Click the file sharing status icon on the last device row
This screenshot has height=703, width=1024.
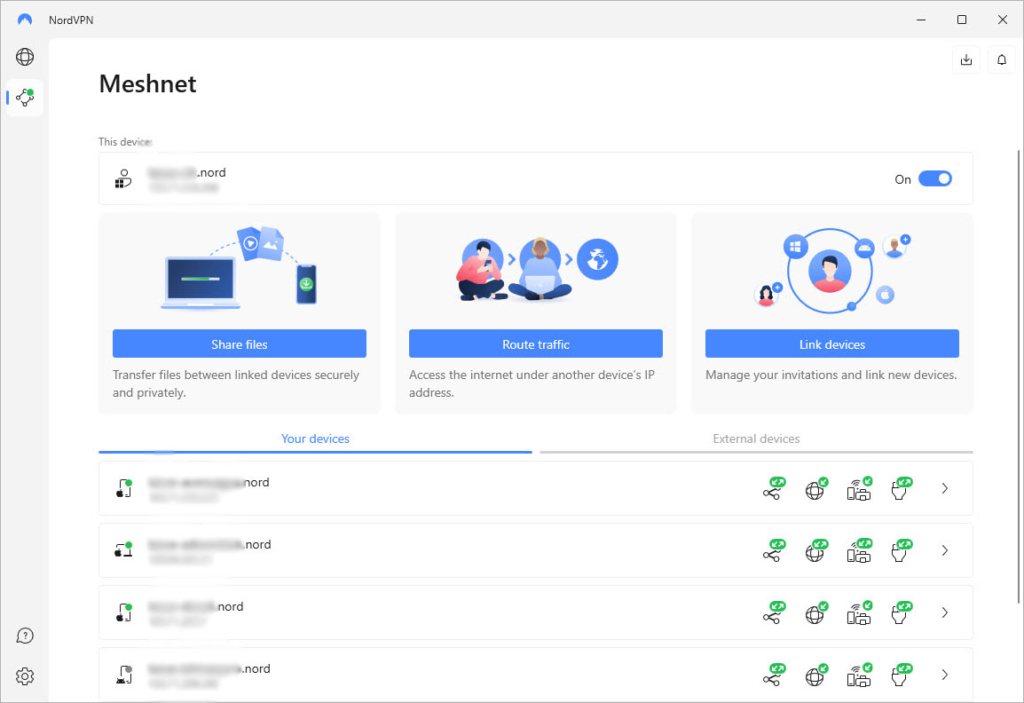pyautogui.click(x=773, y=675)
